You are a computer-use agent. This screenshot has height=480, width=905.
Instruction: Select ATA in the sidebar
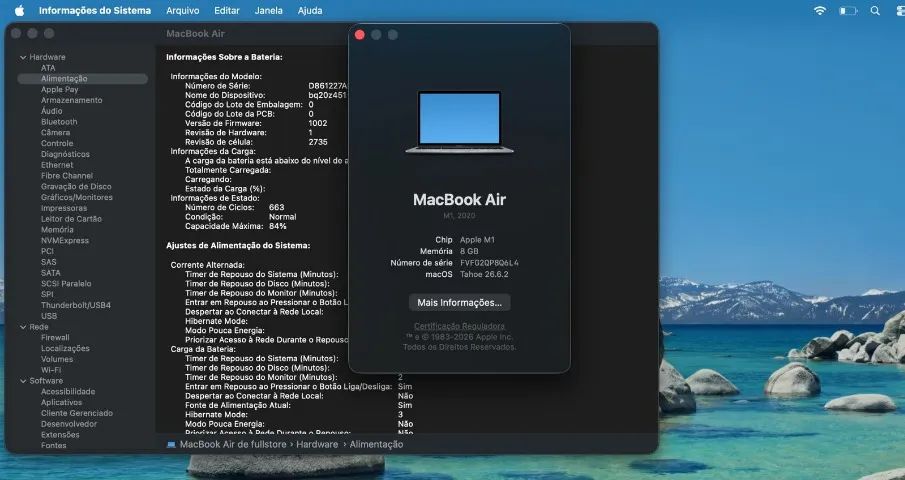(48, 68)
